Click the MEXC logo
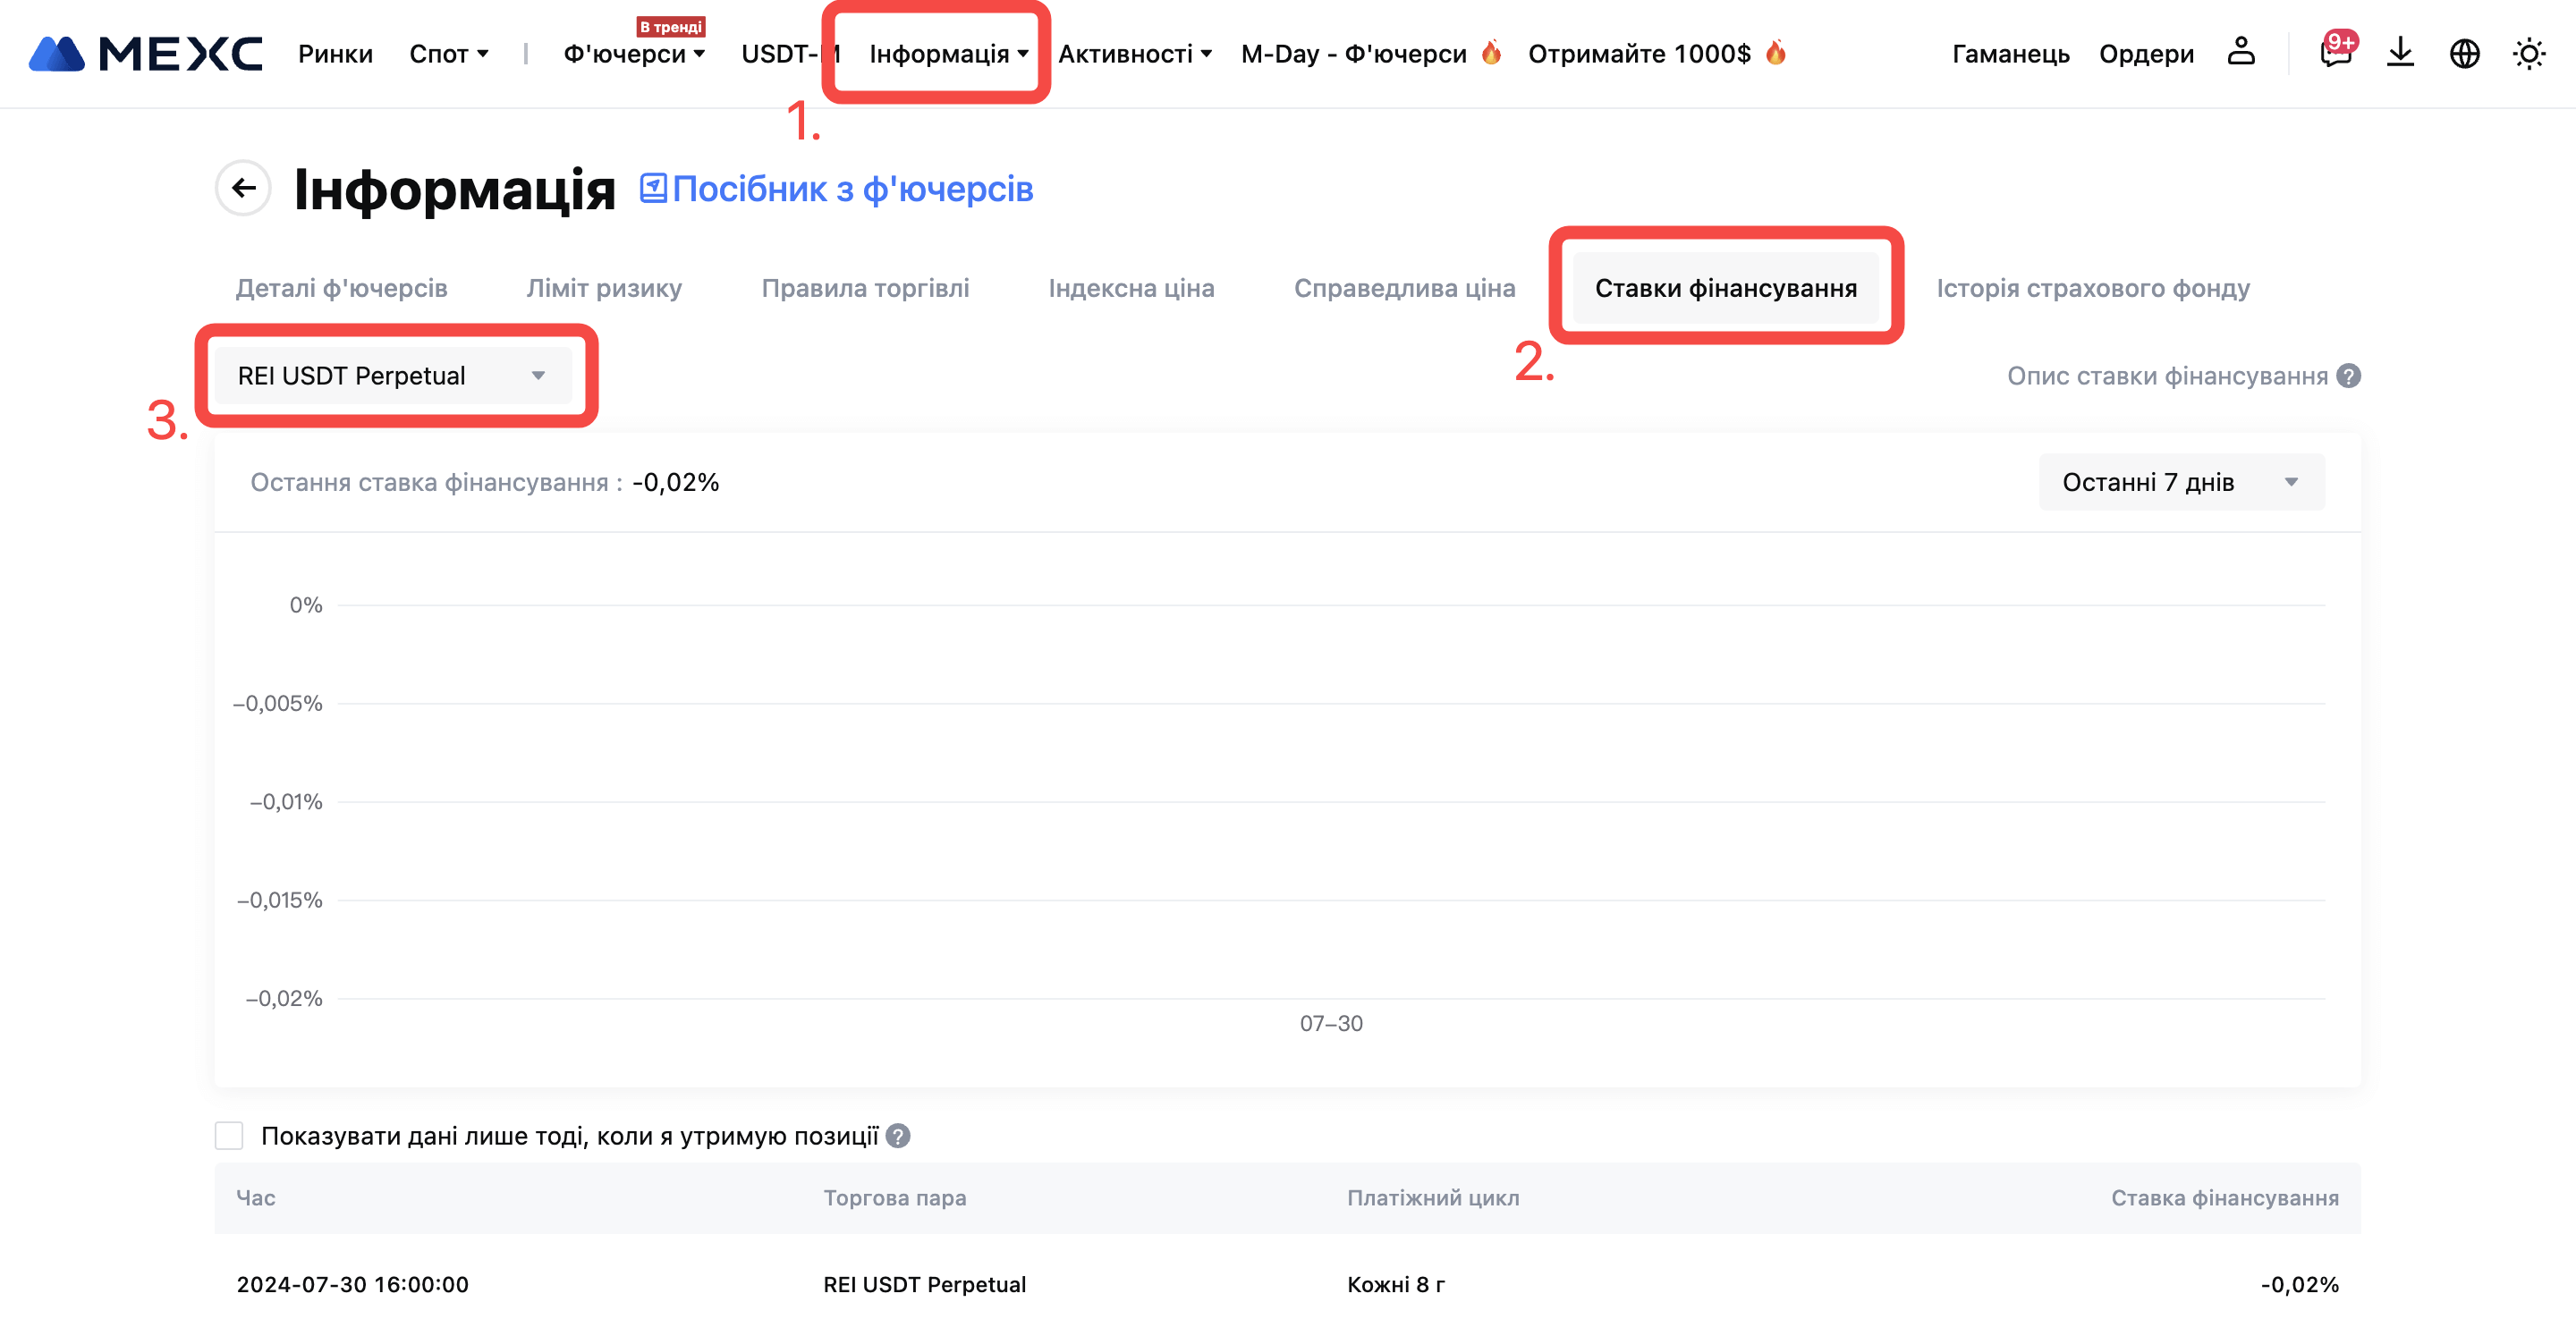Viewport: 2576px width, 1336px height. [x=145, y=53]
